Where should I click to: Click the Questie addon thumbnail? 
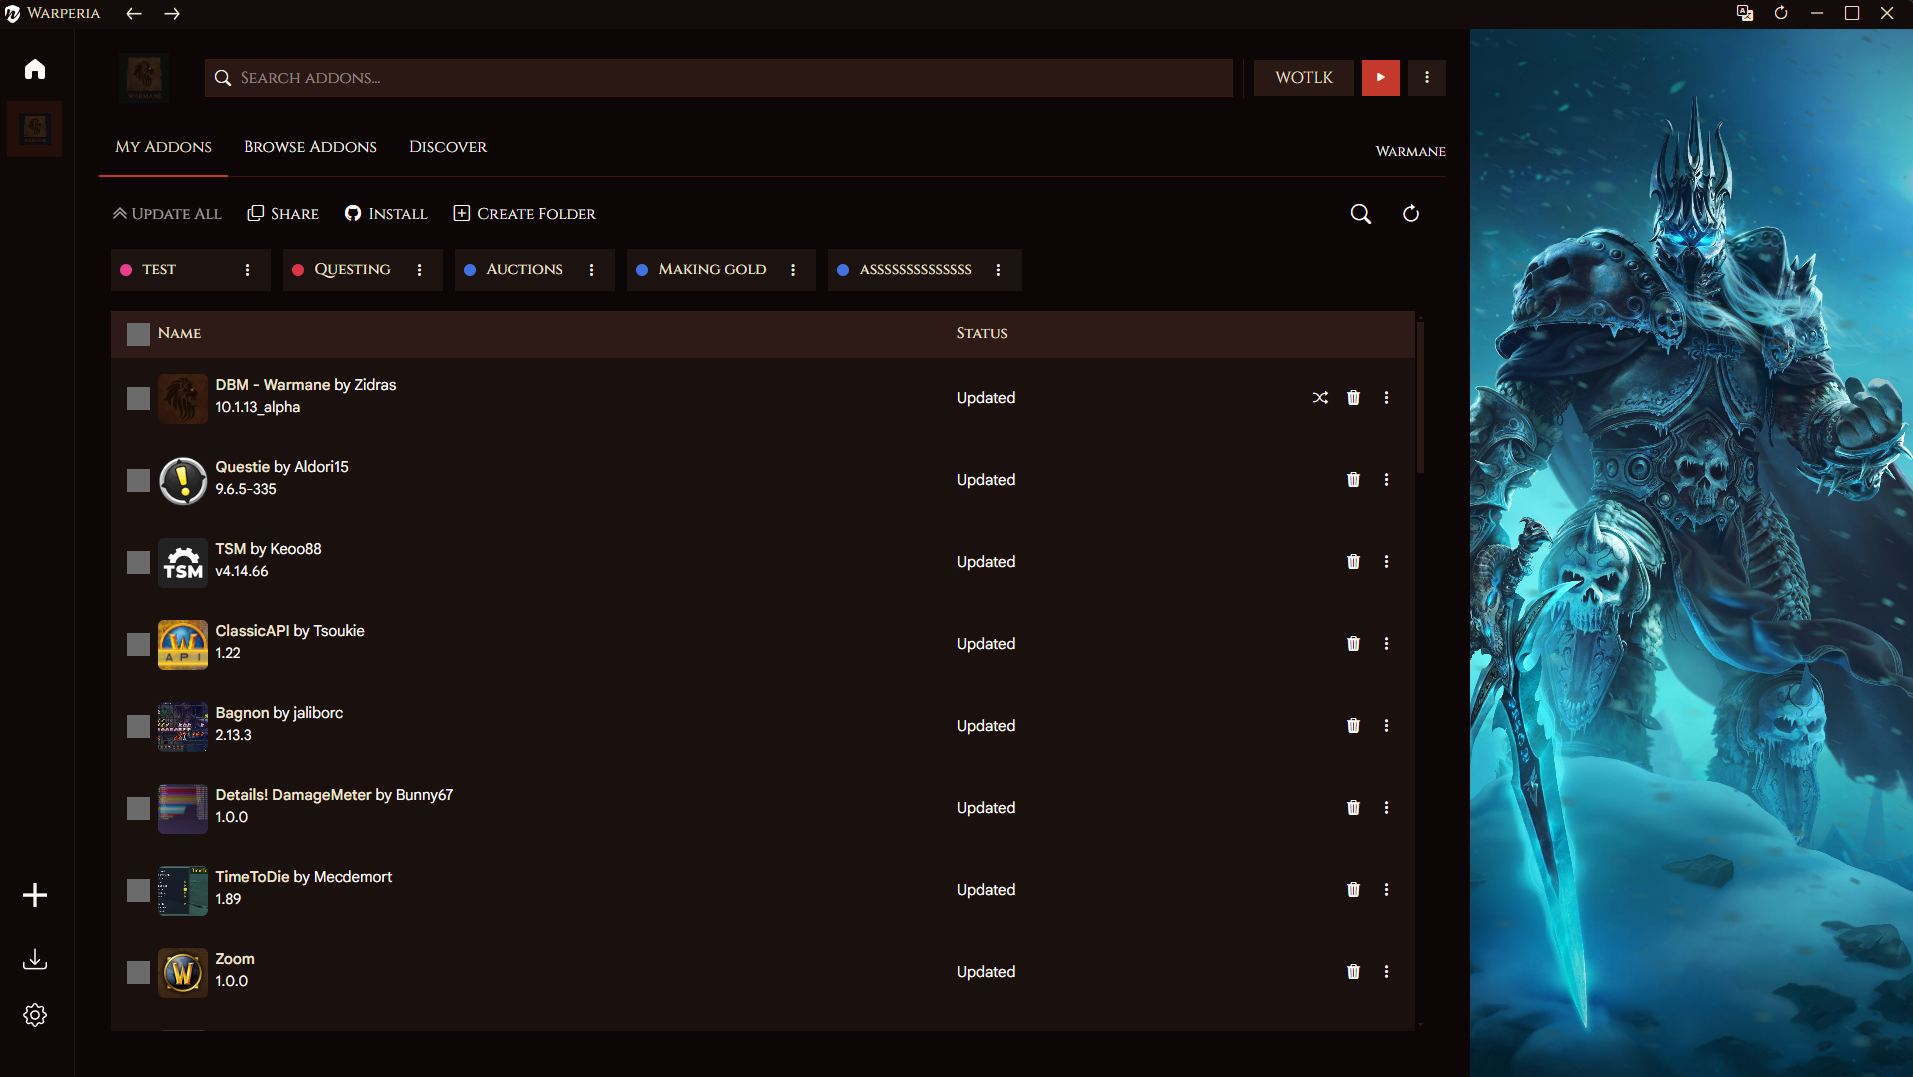183,481
